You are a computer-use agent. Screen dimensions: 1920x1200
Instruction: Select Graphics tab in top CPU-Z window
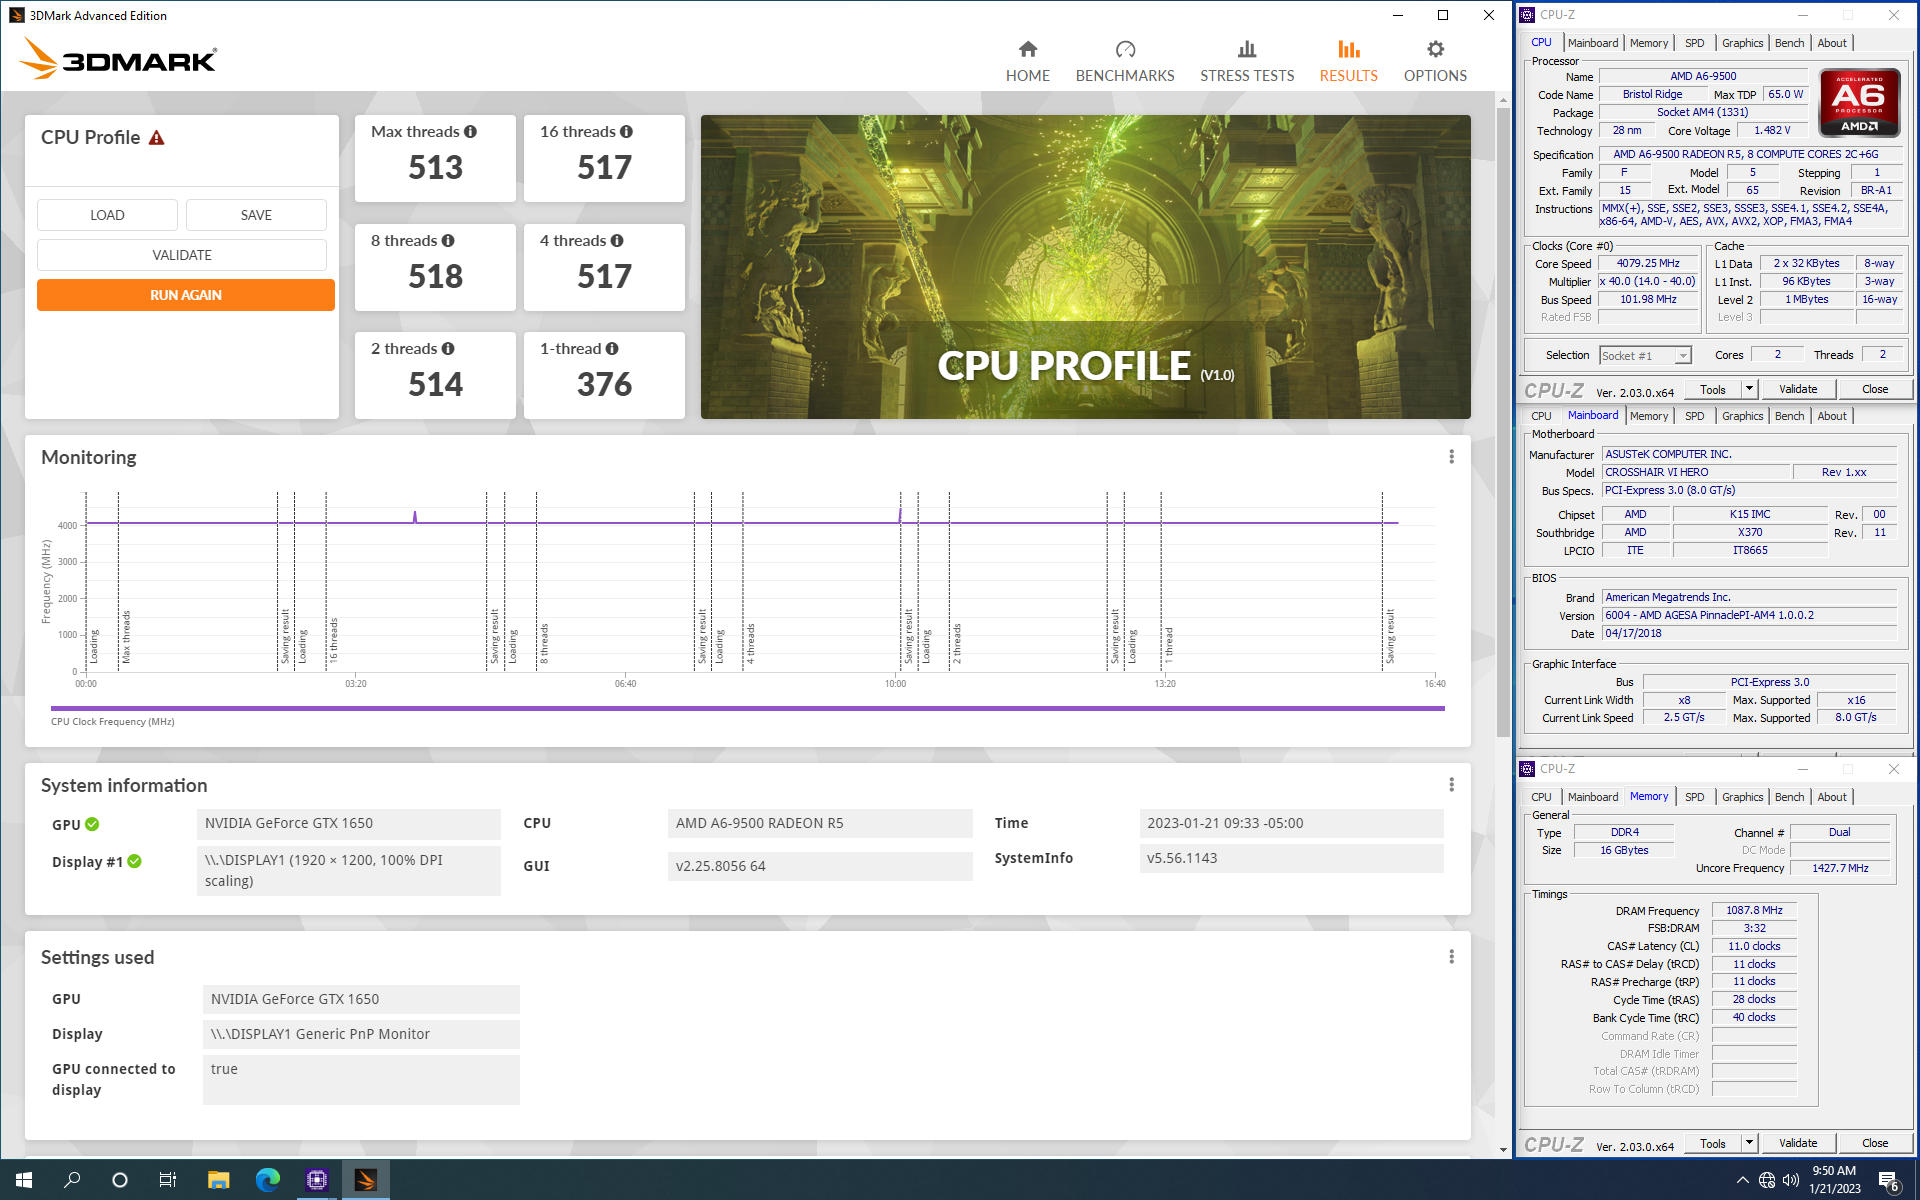1742,43
